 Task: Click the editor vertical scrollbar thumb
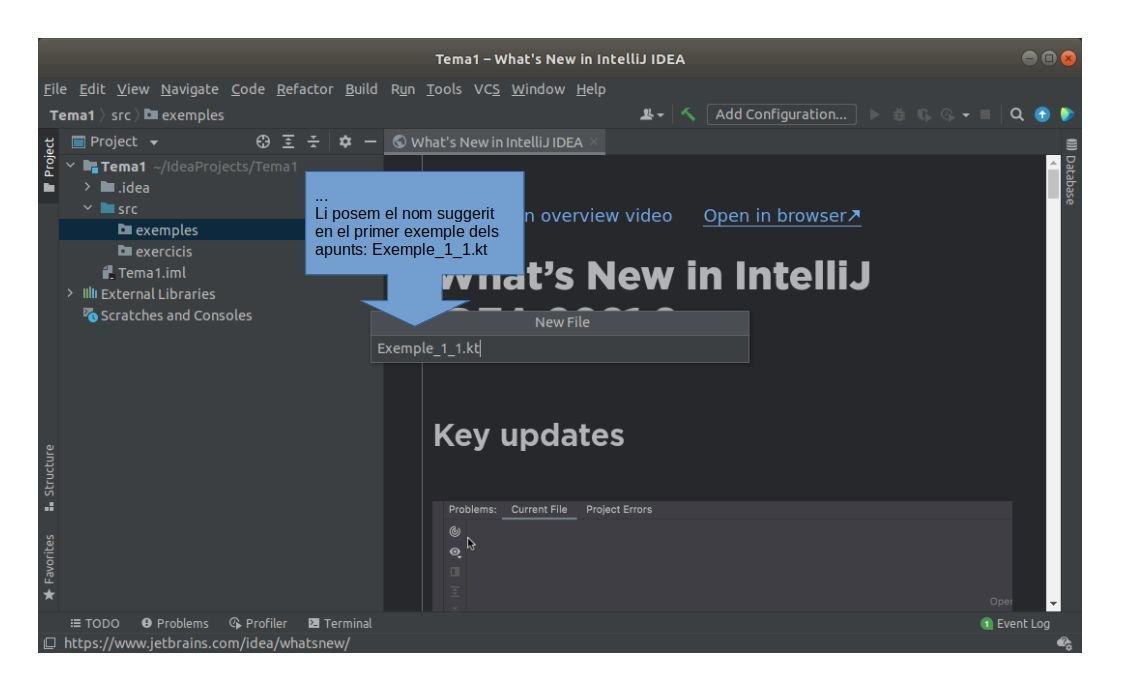point(1053,184)
